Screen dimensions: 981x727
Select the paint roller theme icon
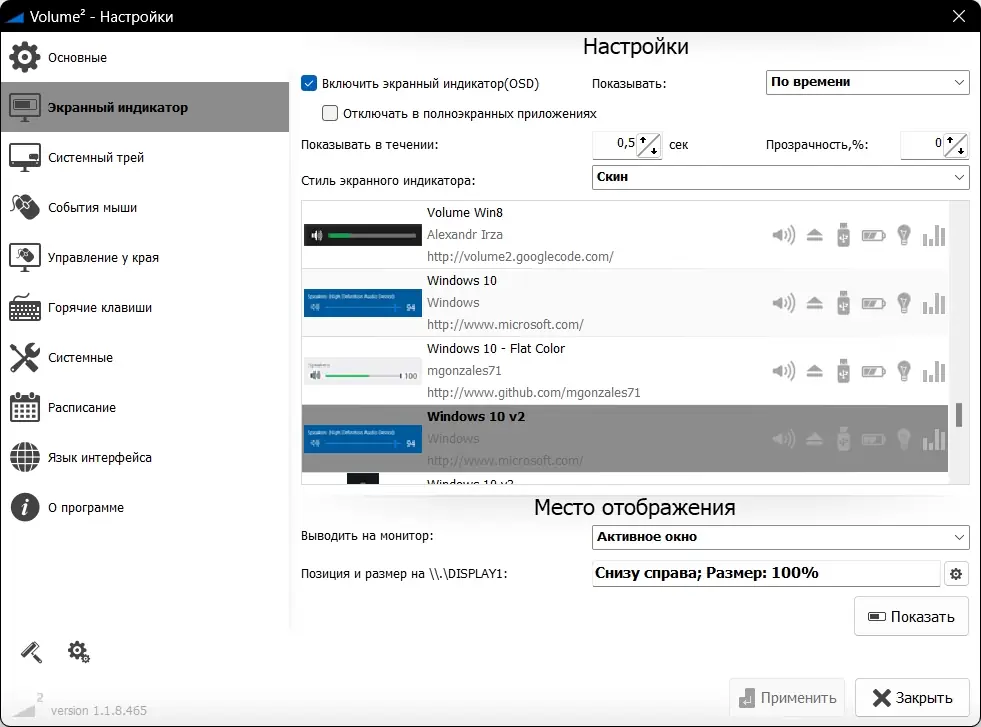coord(30,651)
